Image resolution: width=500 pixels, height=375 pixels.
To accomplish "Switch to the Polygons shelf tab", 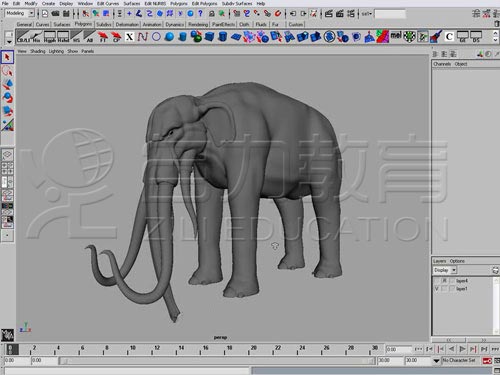I will (83, 24).
